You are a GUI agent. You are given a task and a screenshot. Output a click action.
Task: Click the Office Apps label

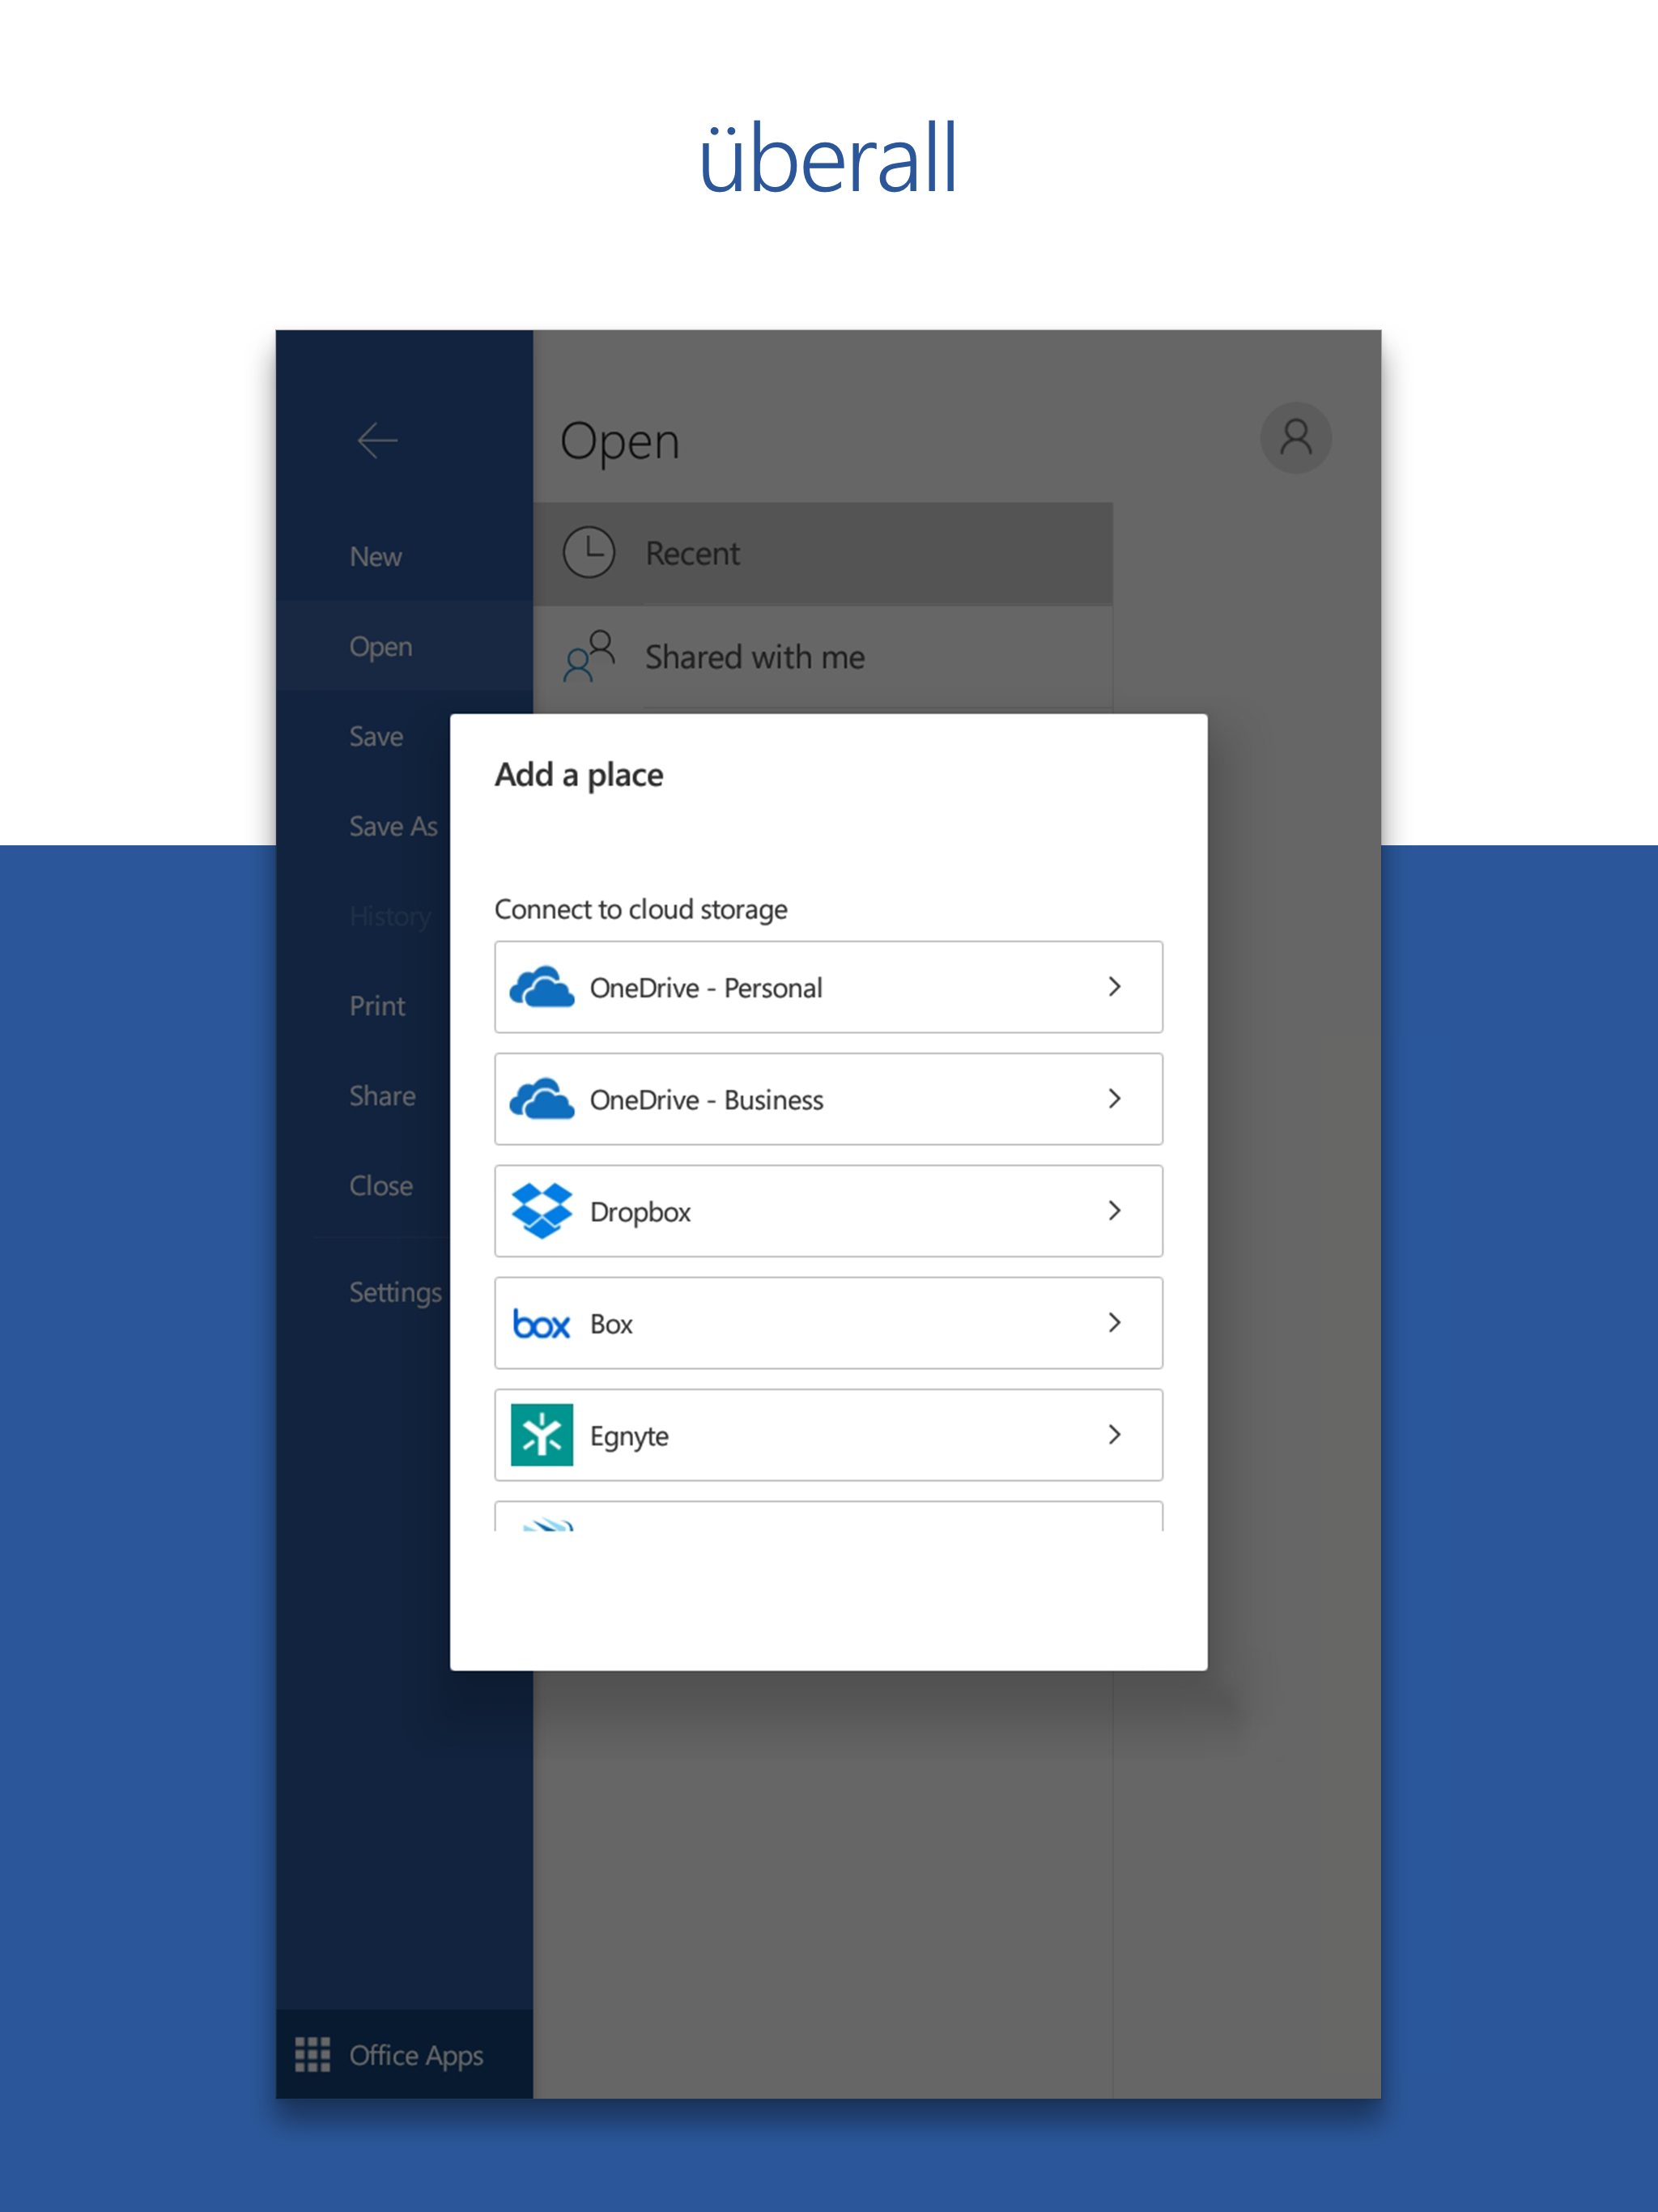[416, 2055]
